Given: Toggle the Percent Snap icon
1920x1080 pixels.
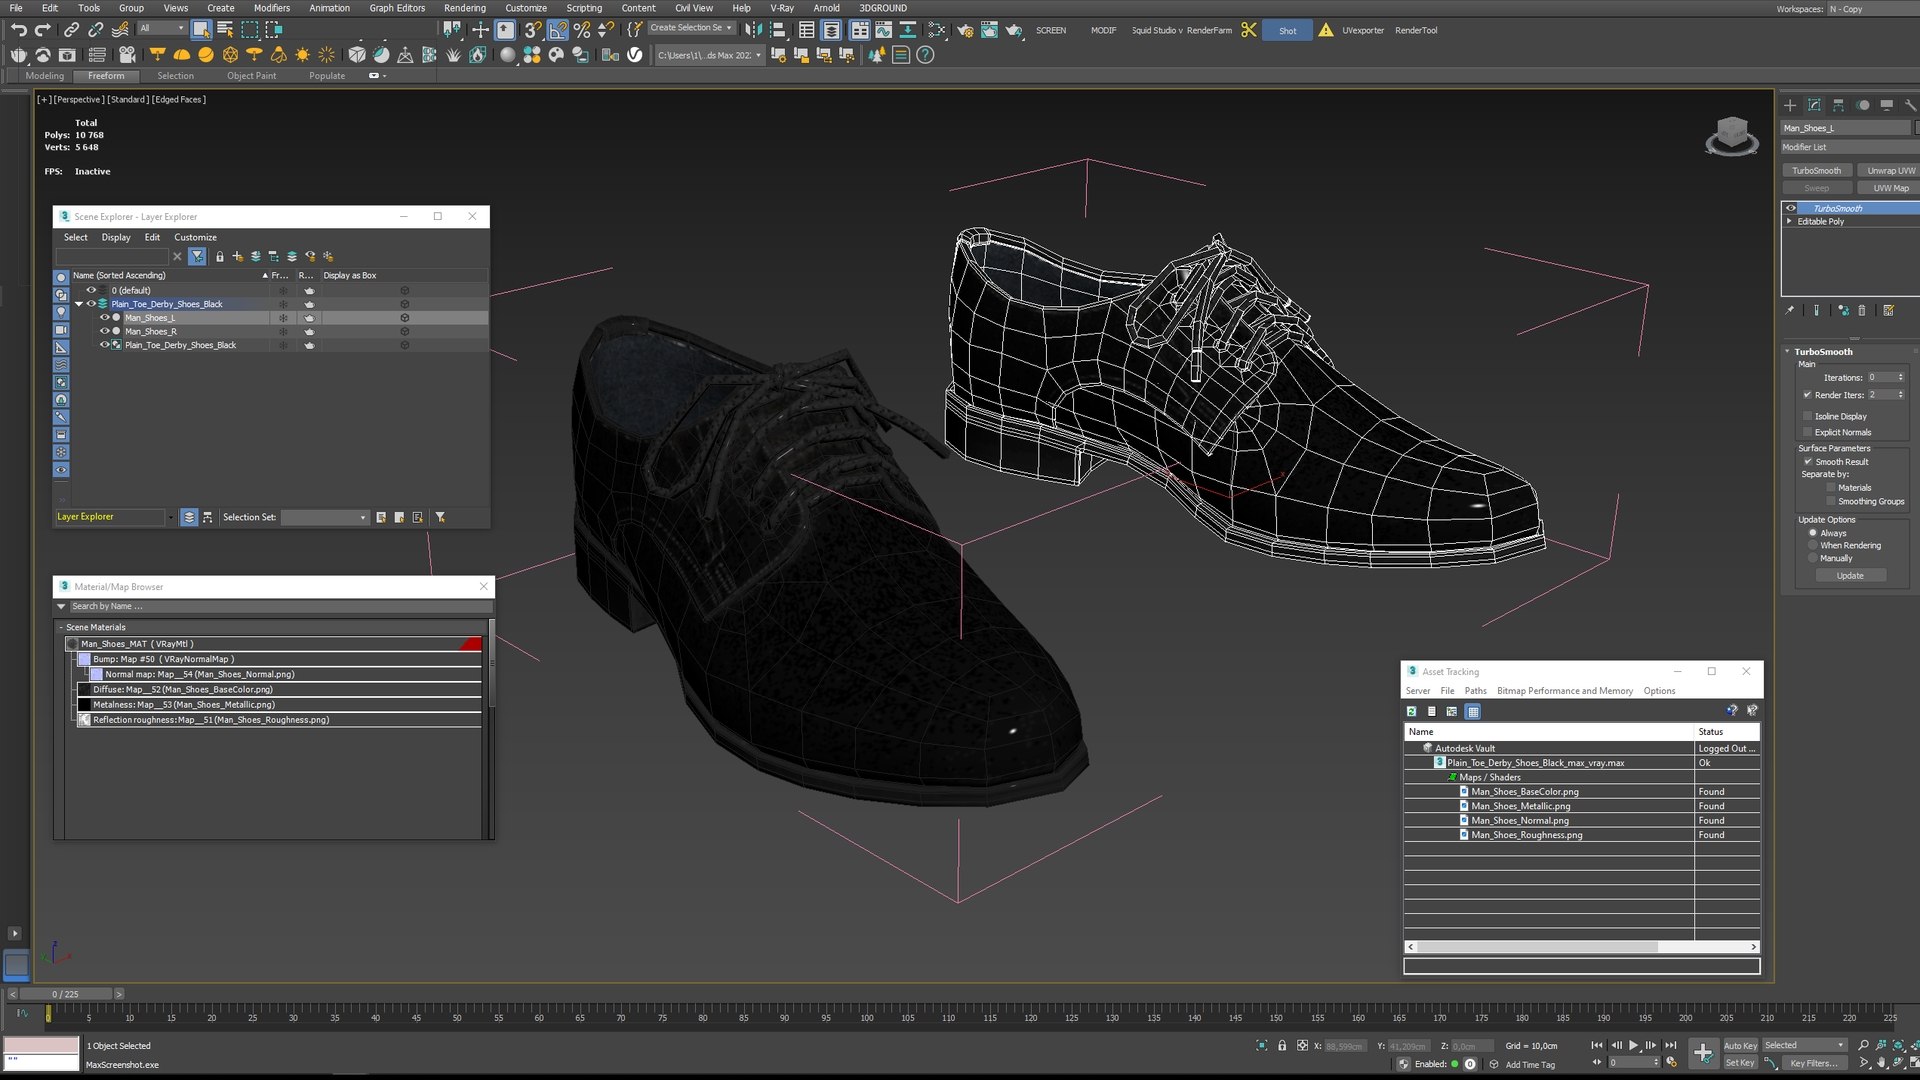Looking at the screenshot, I should pyautogui.click(x=582, y=30).
